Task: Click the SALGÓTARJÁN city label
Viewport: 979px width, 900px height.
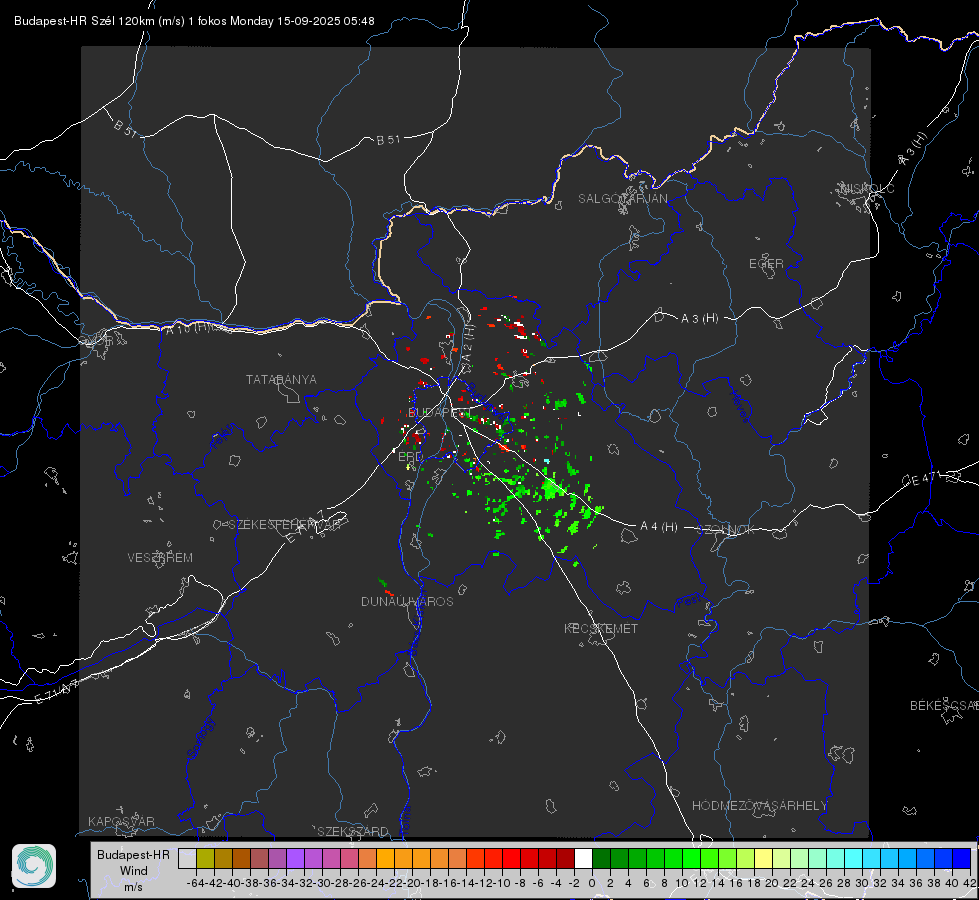Action: pos(622,199)
